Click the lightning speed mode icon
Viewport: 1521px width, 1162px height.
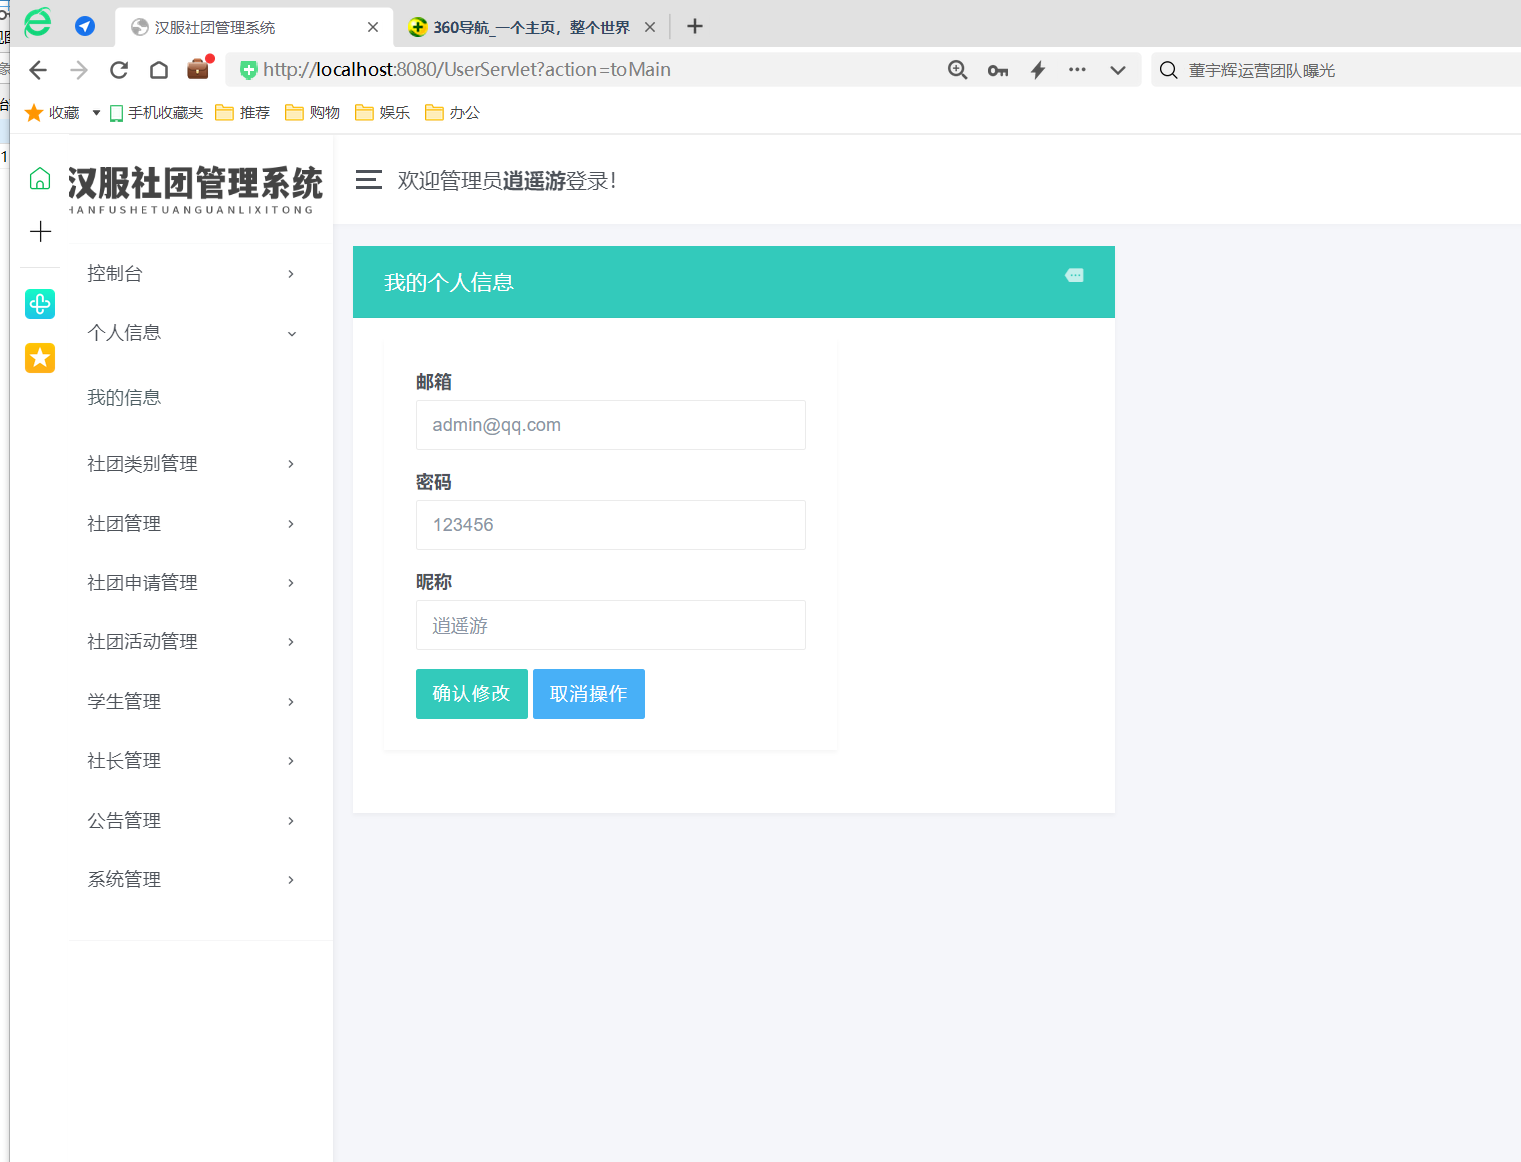tap(1038, 70)
